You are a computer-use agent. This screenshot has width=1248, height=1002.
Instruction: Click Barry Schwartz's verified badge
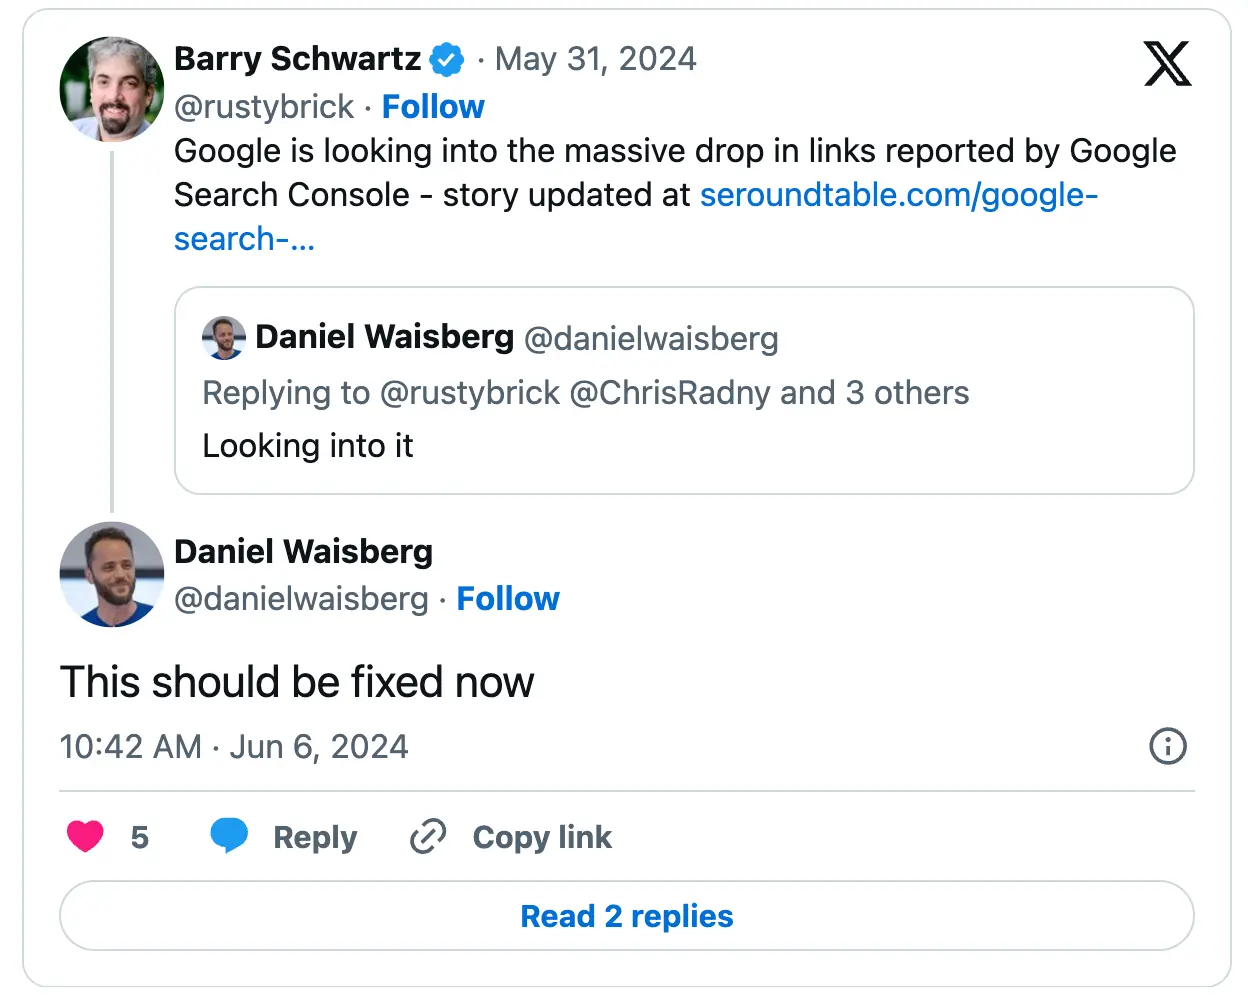[x=447, y=60]
